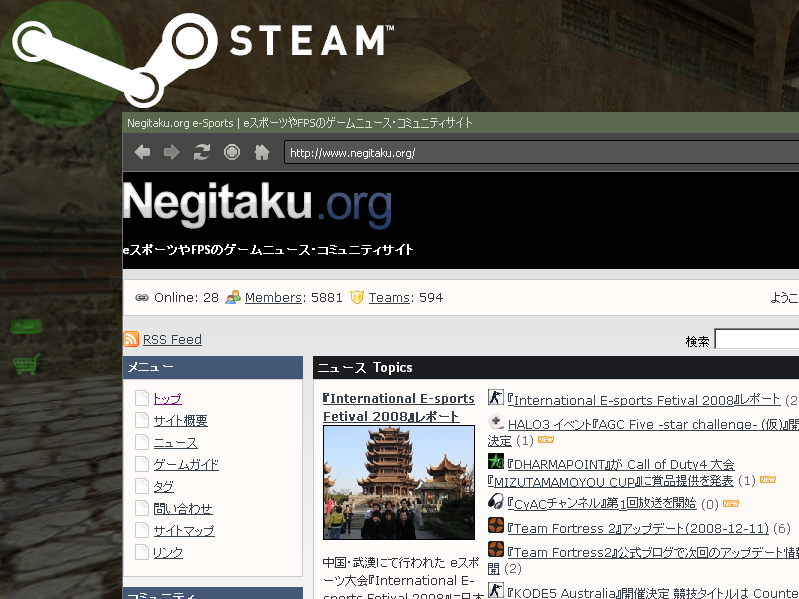The height and width of the screenshot is (599, 799).
Task: Click the pagoda group photo thumbnail
Action: tap(399, 482)
